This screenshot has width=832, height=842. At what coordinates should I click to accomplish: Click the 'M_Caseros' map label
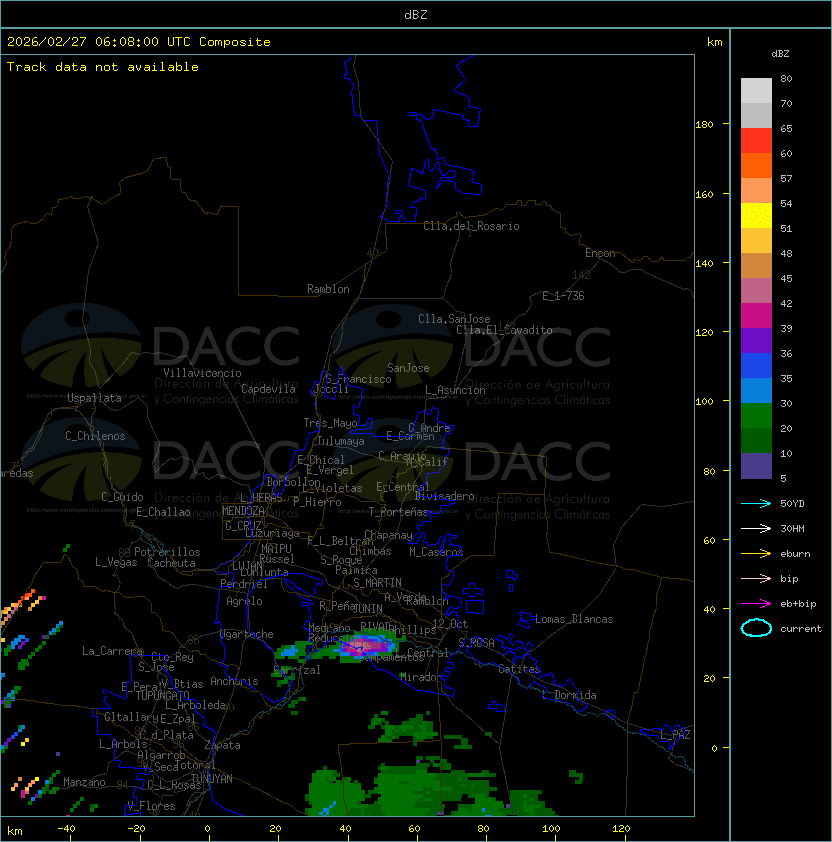coord(436,551)
